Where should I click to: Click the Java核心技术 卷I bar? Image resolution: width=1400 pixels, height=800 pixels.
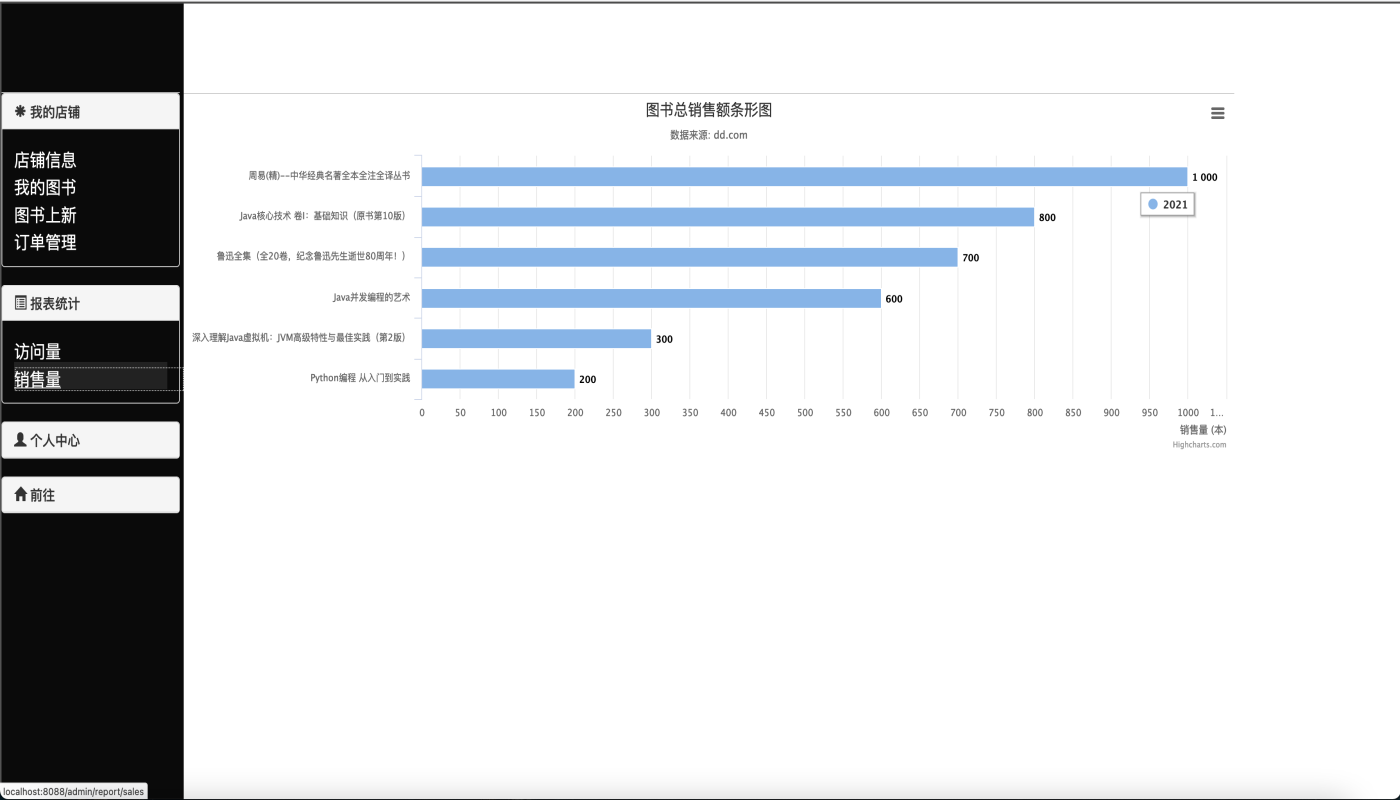728,217
